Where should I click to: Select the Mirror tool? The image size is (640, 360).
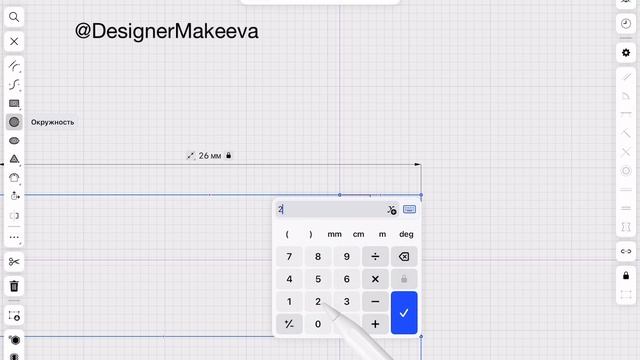click(14, 216)
